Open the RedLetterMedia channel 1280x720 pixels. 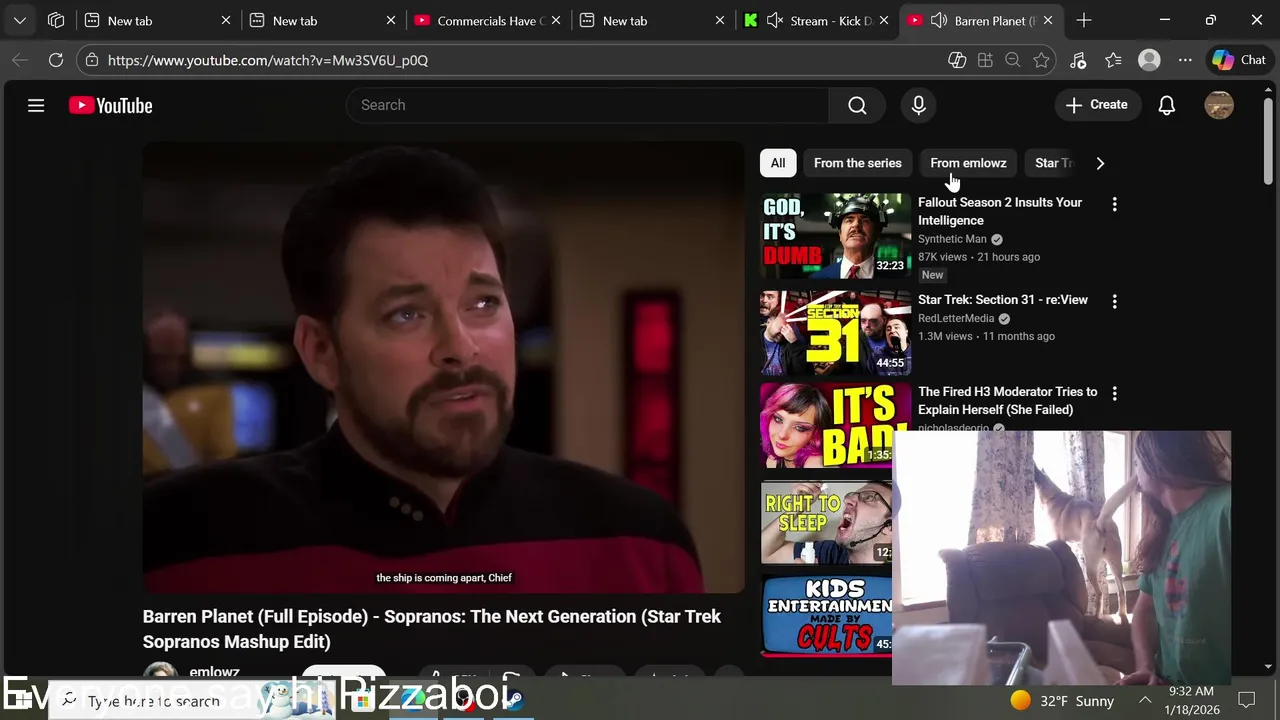(956, 318)
